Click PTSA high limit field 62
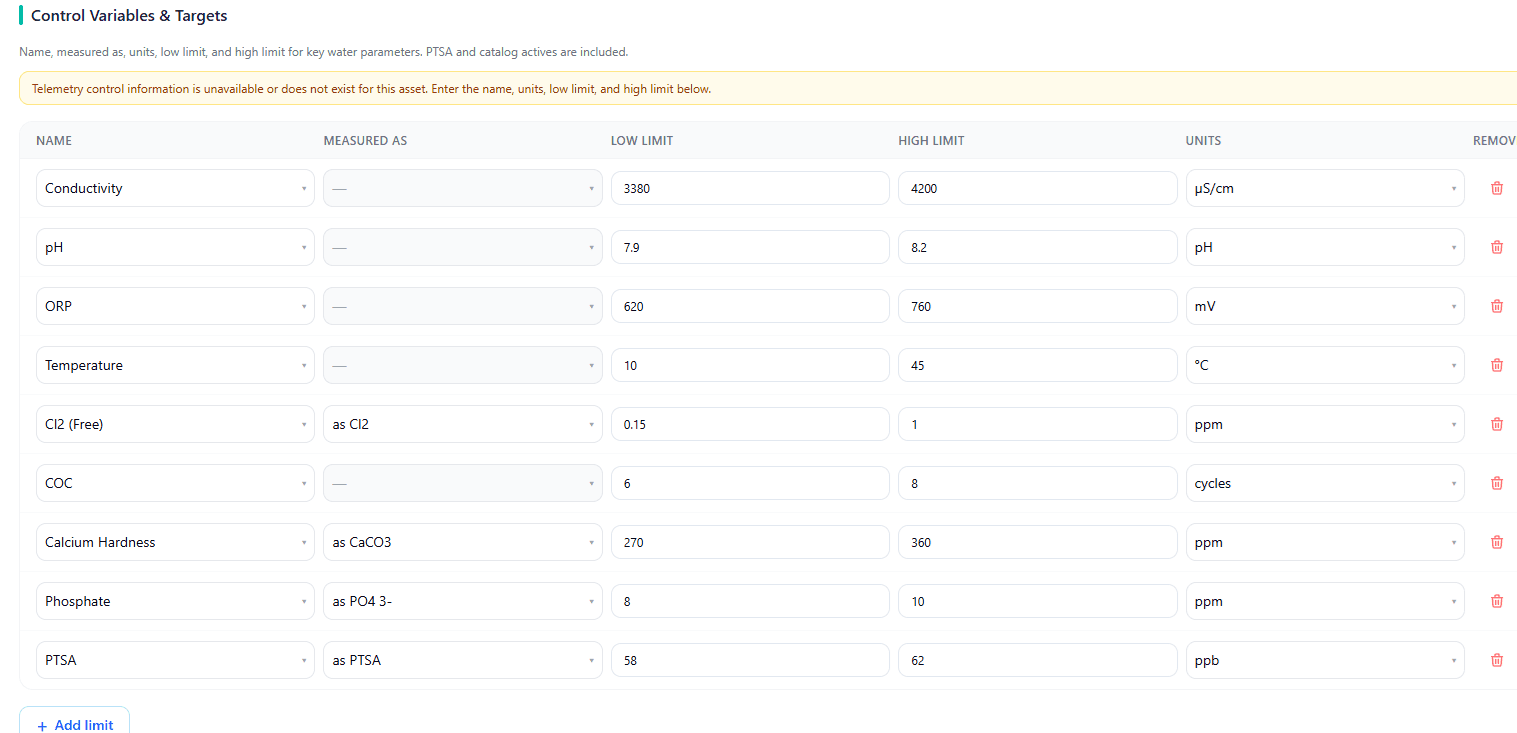 [1037, 660]
